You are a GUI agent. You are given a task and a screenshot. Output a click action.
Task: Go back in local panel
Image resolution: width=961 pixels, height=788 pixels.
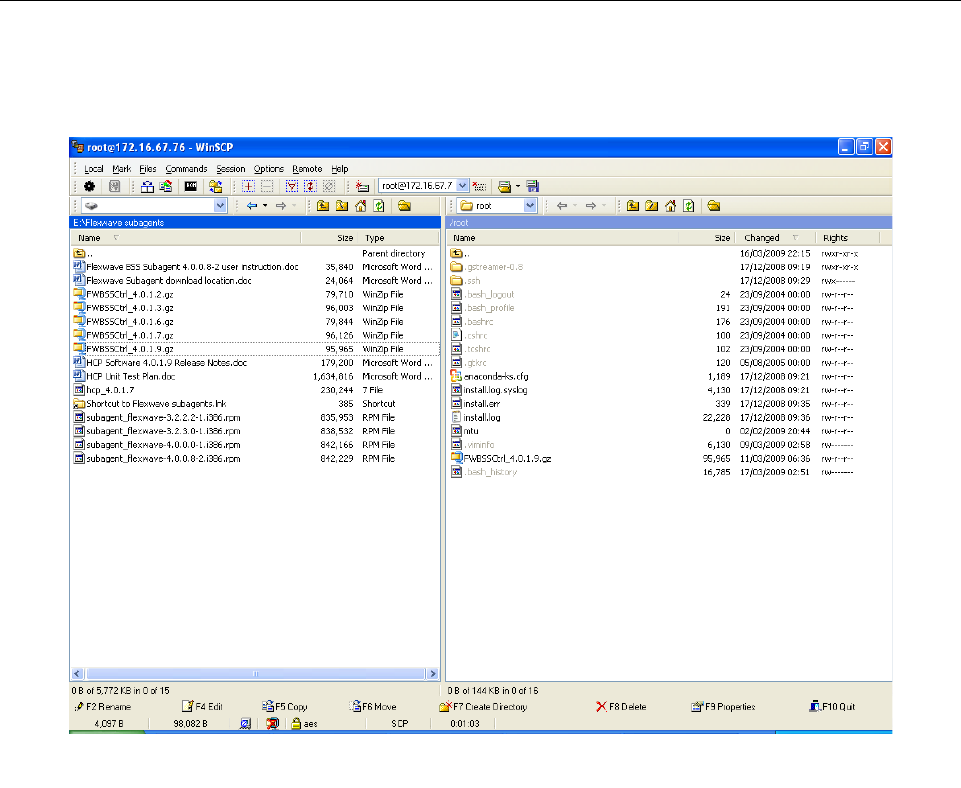pyautogui.click(x=251, y=206)
